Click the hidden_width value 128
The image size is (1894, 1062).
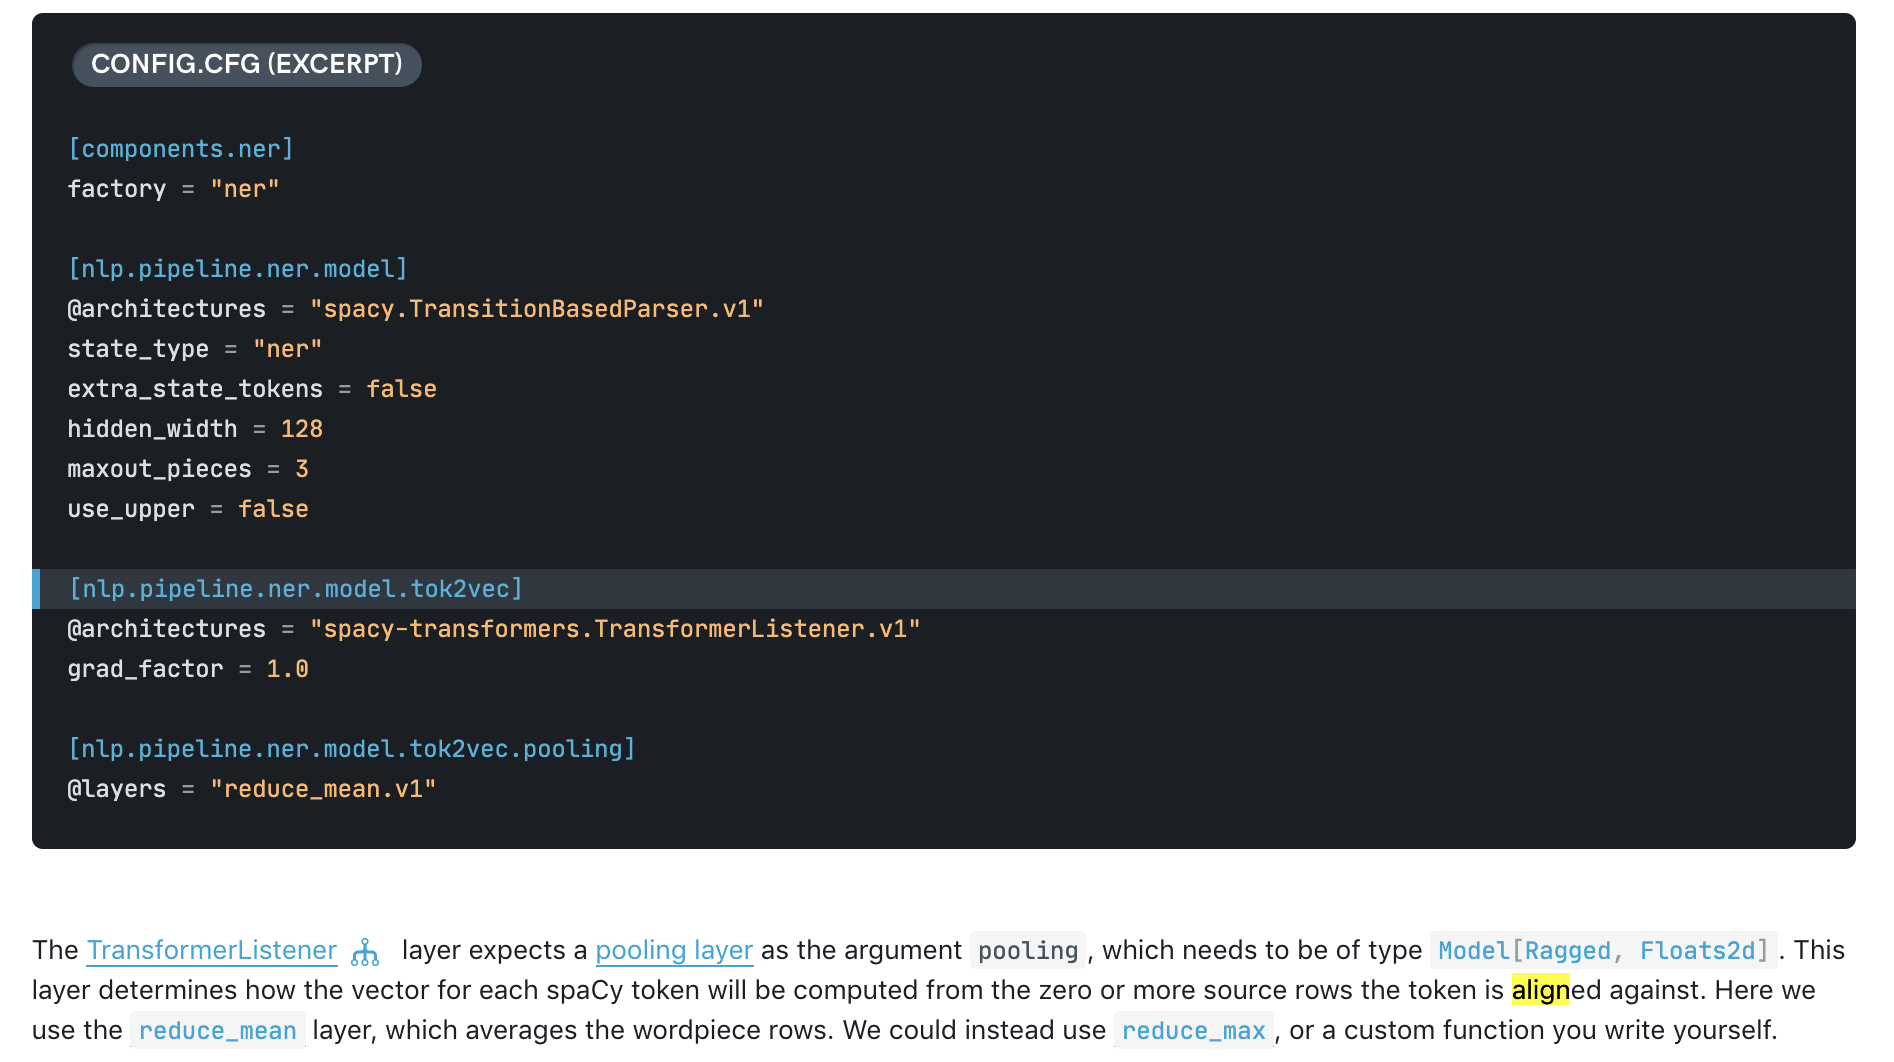coord(302,429)
